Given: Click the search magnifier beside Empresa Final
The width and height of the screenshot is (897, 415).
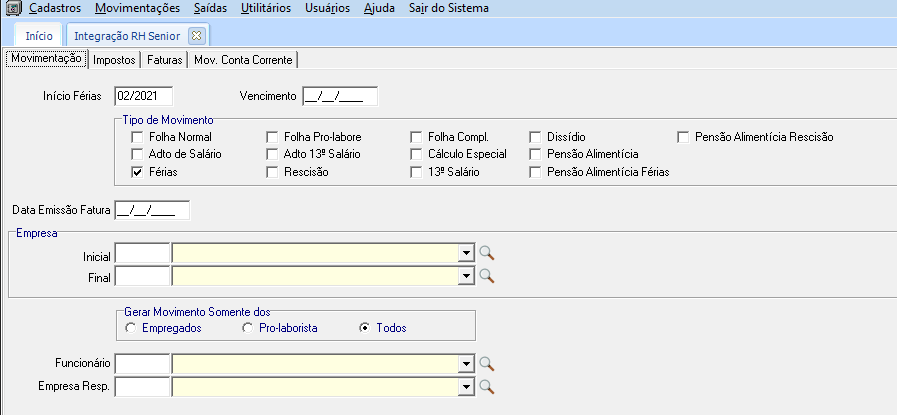Looking at the screenshot, I should [487, 276].
